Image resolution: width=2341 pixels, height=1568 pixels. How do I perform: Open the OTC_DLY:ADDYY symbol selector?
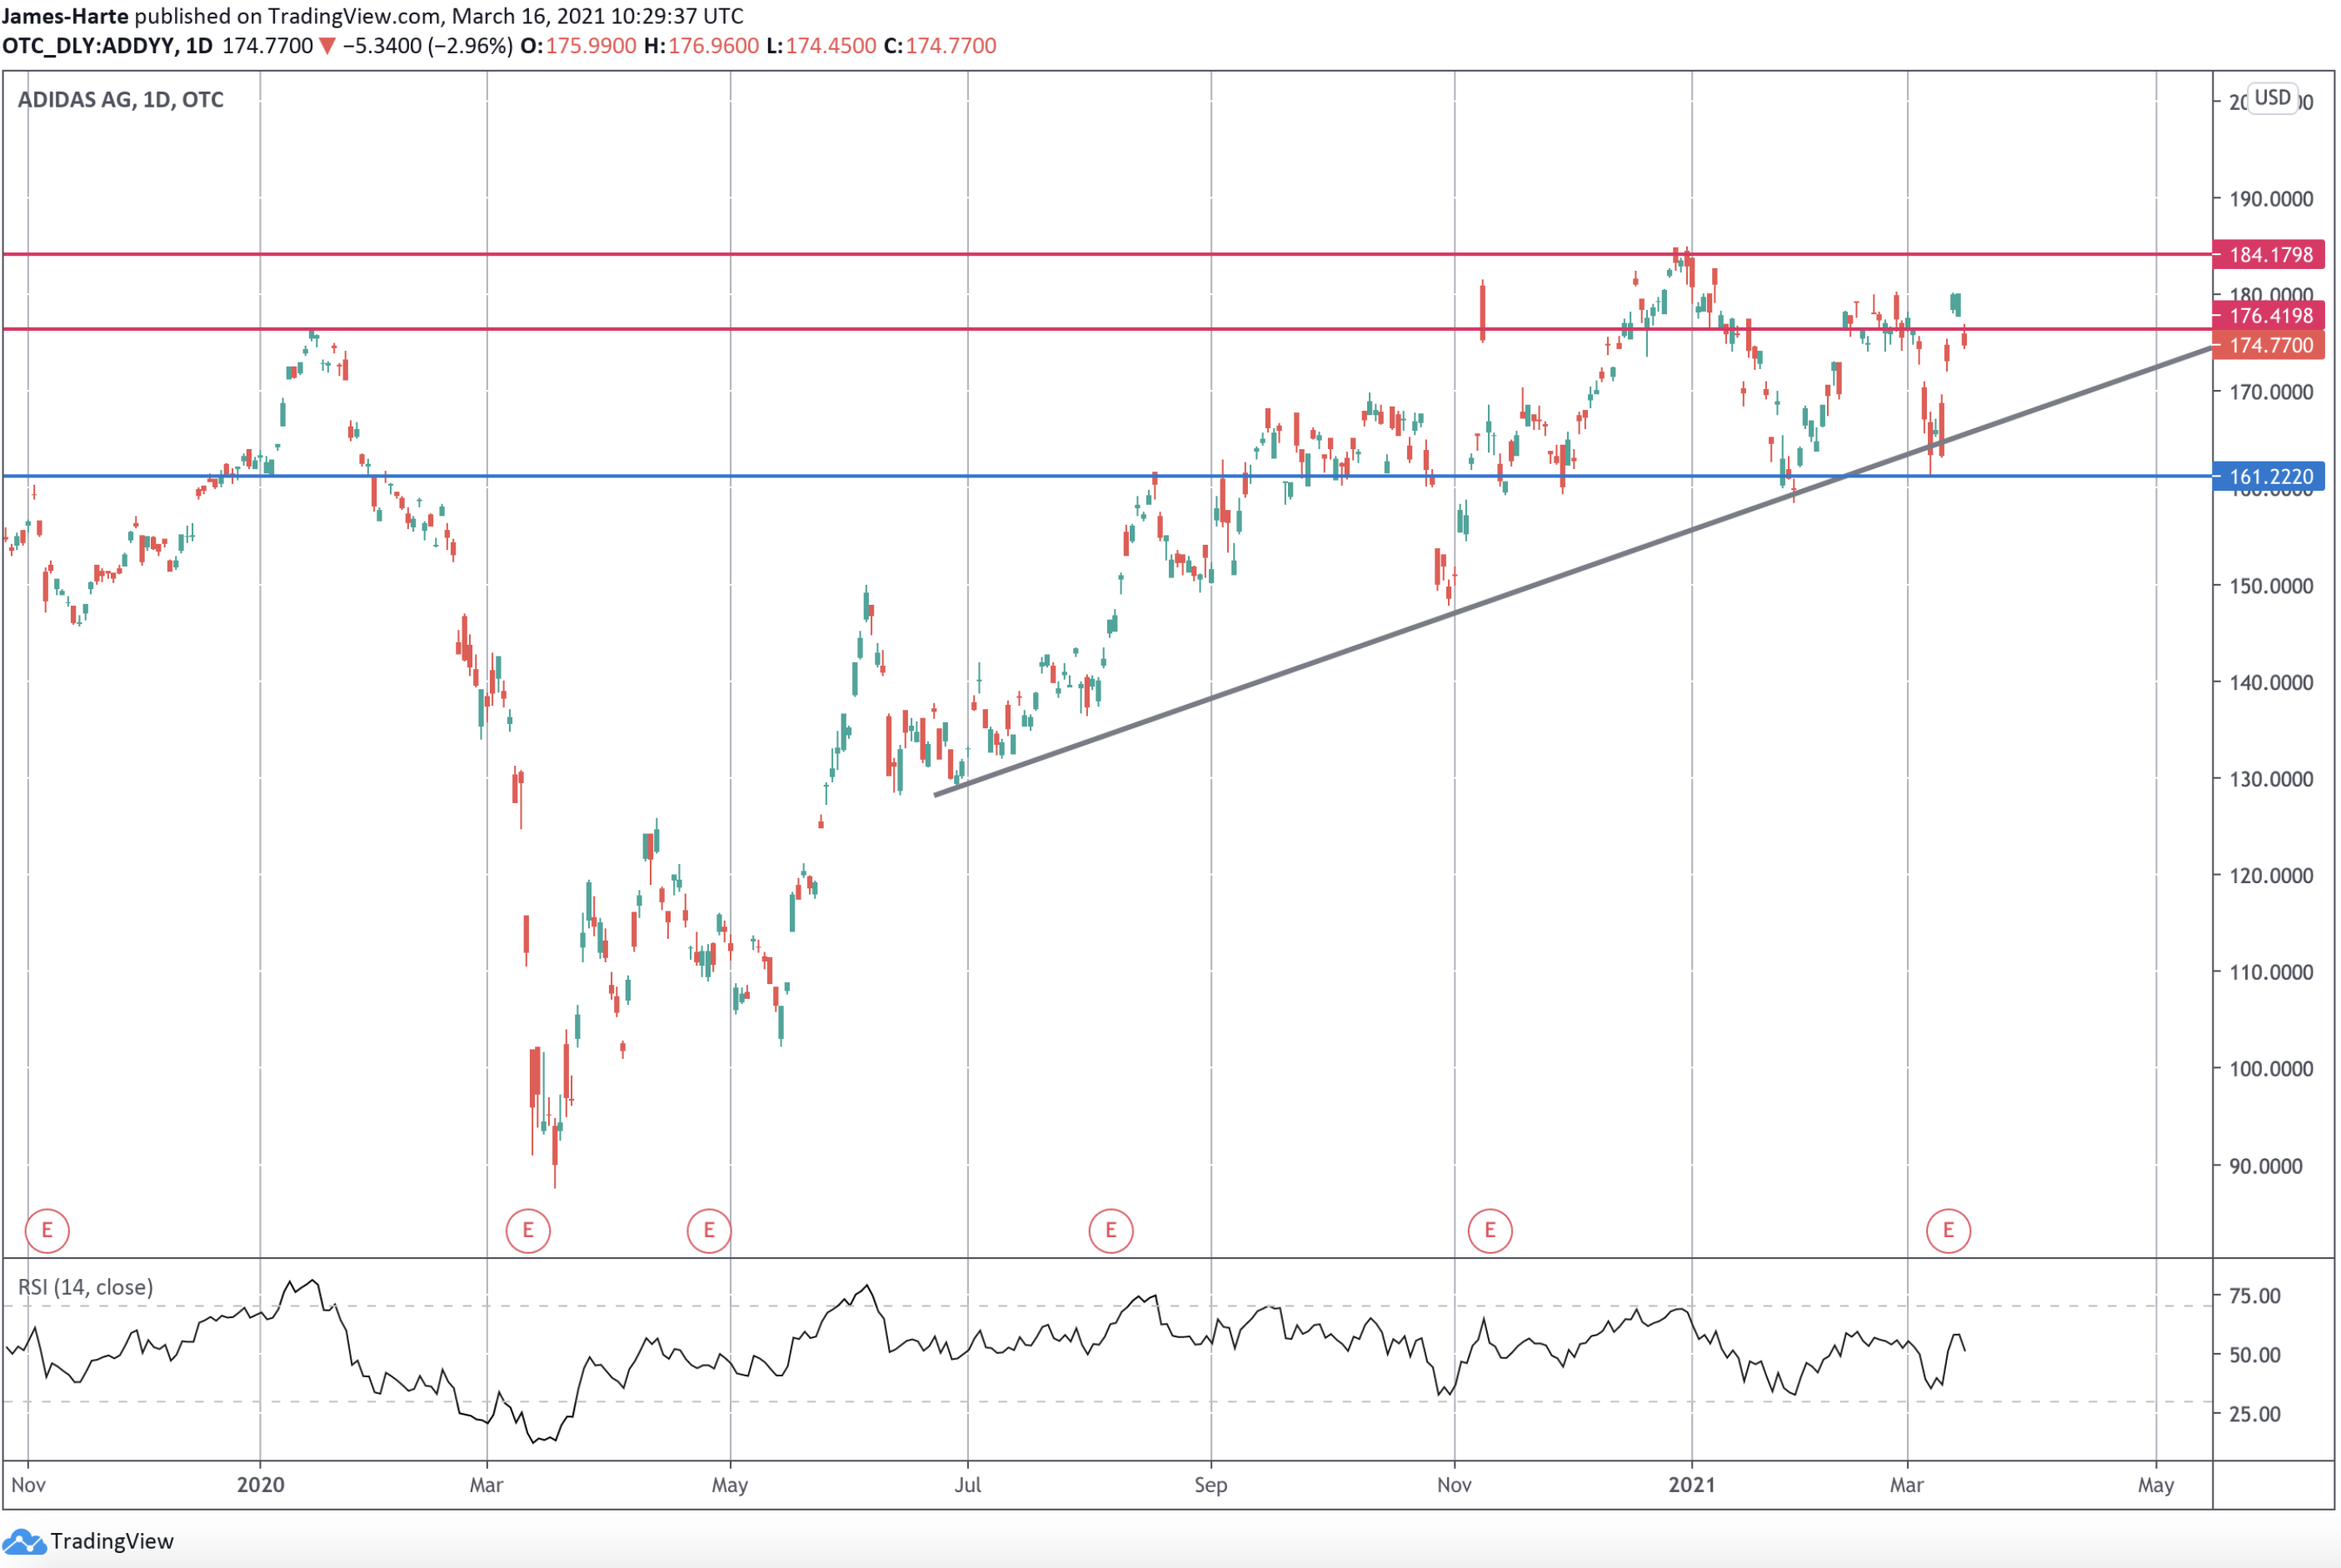pyautogui.click(x=88, y=44)
